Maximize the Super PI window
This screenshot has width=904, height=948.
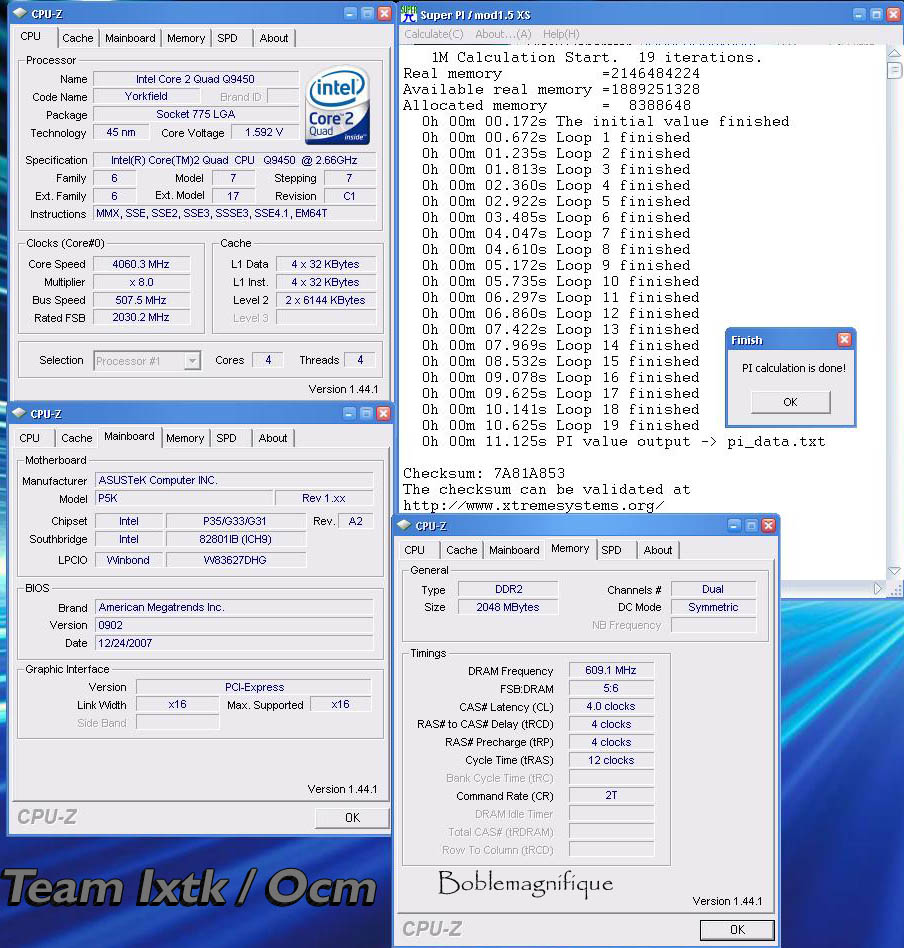pos(876,15)
